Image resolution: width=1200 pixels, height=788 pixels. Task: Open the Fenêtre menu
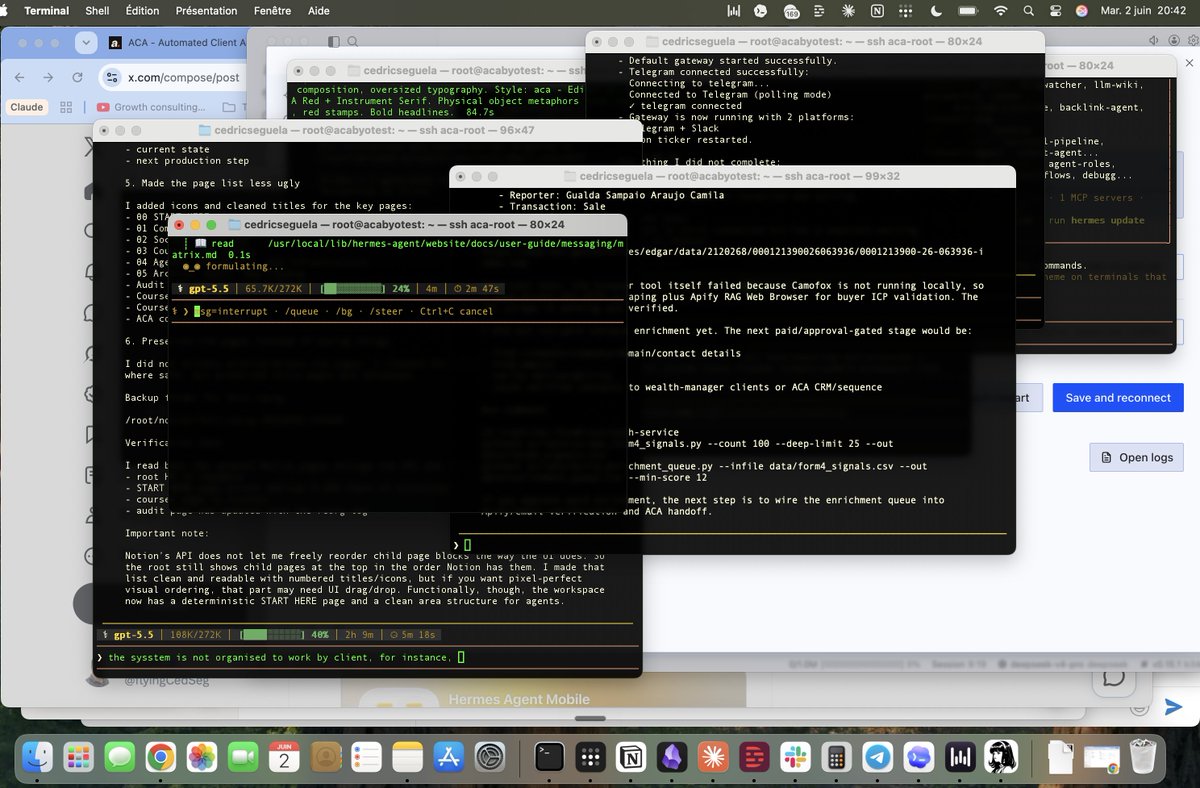pyautogui.click(x=272, y=11)
